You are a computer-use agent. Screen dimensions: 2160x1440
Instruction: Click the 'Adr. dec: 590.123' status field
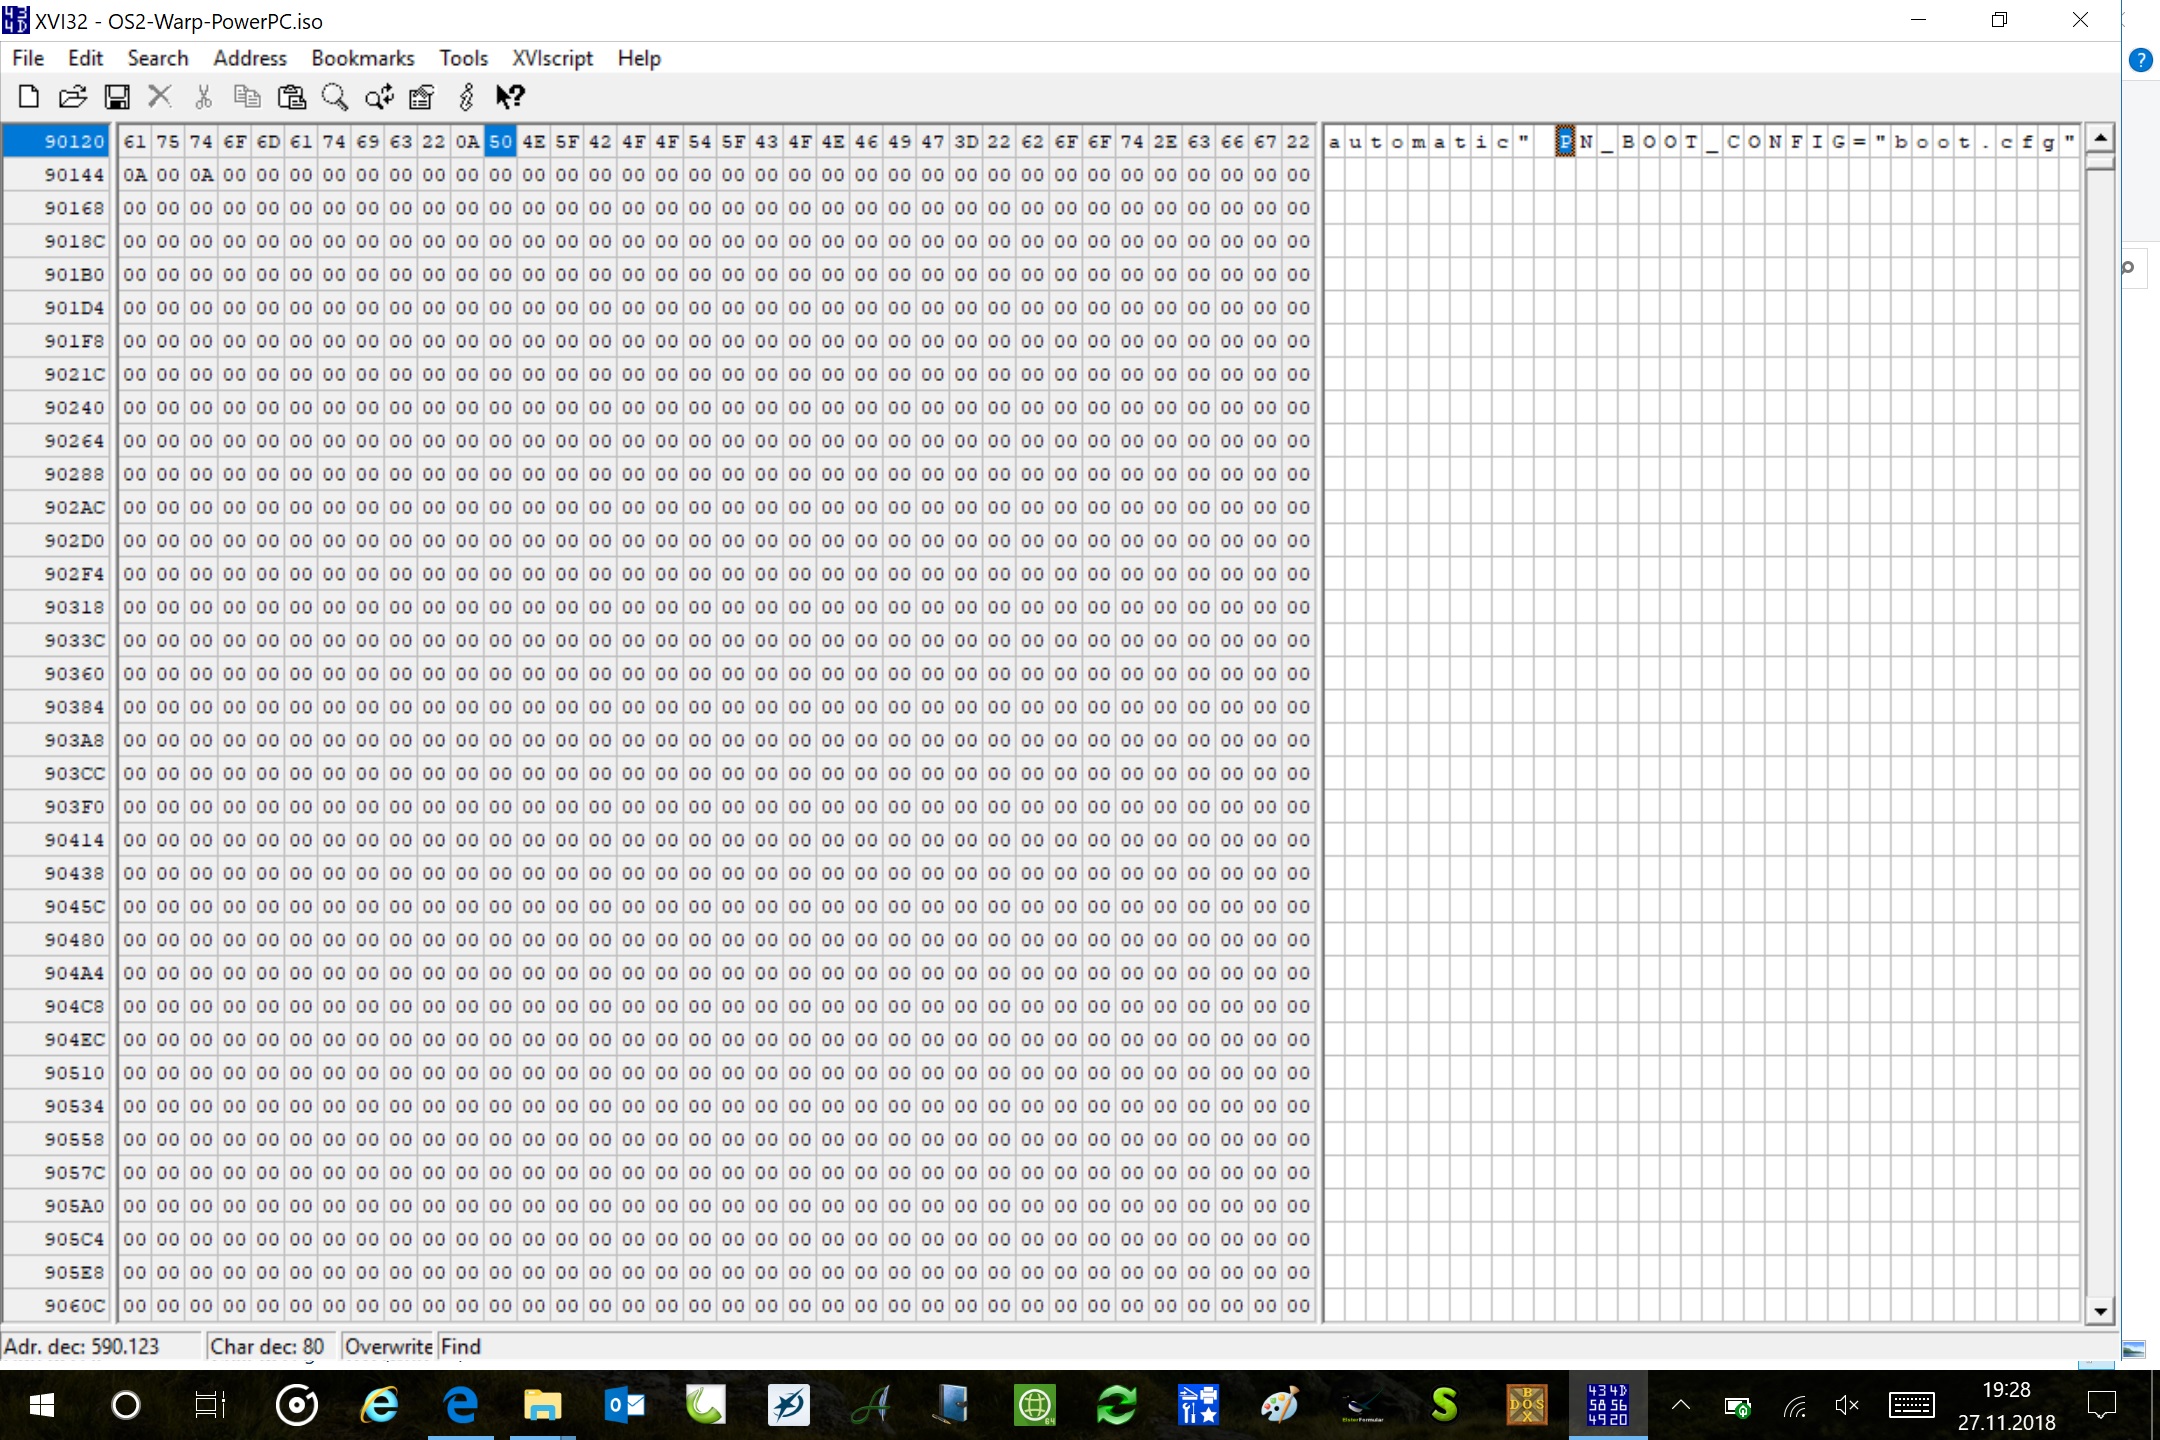(101, 1346)
